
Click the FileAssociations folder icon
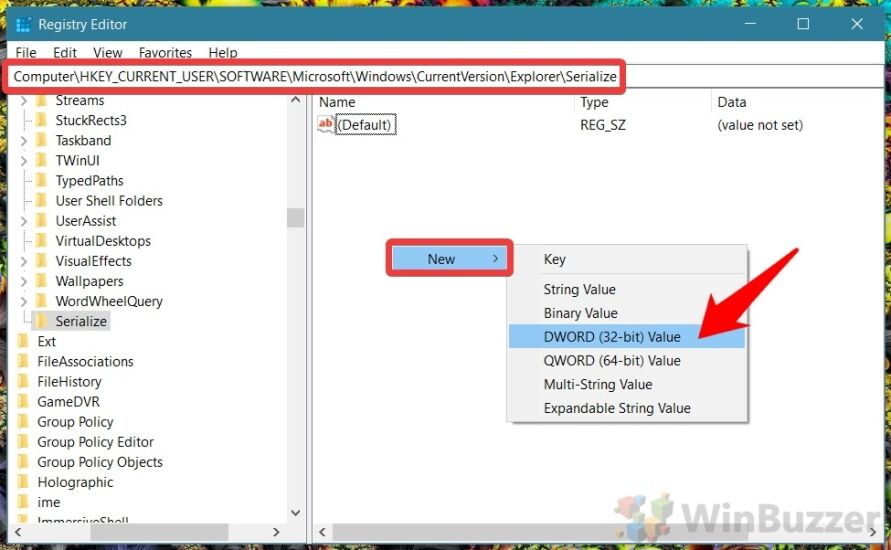[23, 362]
